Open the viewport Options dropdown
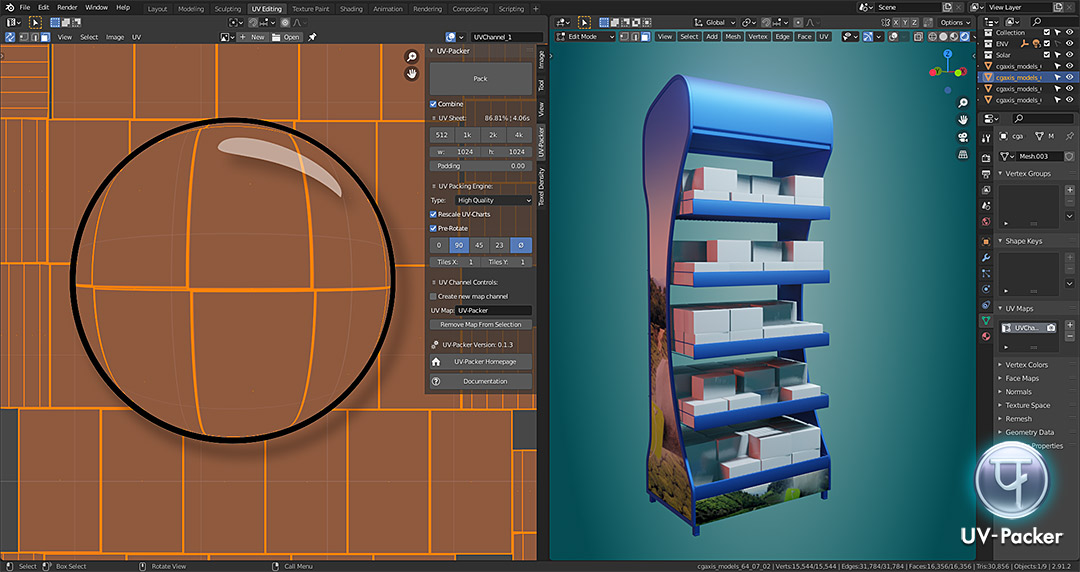 coord(956,23)
